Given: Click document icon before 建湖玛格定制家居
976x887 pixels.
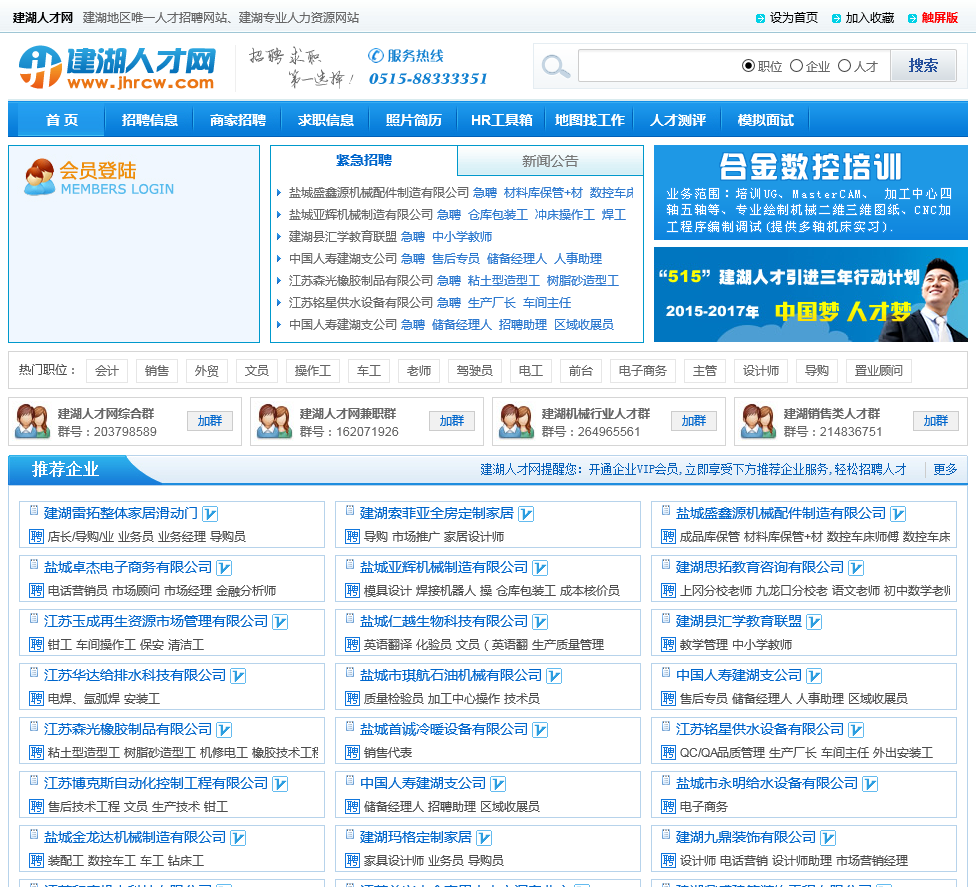Looking at the screenshot, I should pyautogui.click(x=350, y=834).
